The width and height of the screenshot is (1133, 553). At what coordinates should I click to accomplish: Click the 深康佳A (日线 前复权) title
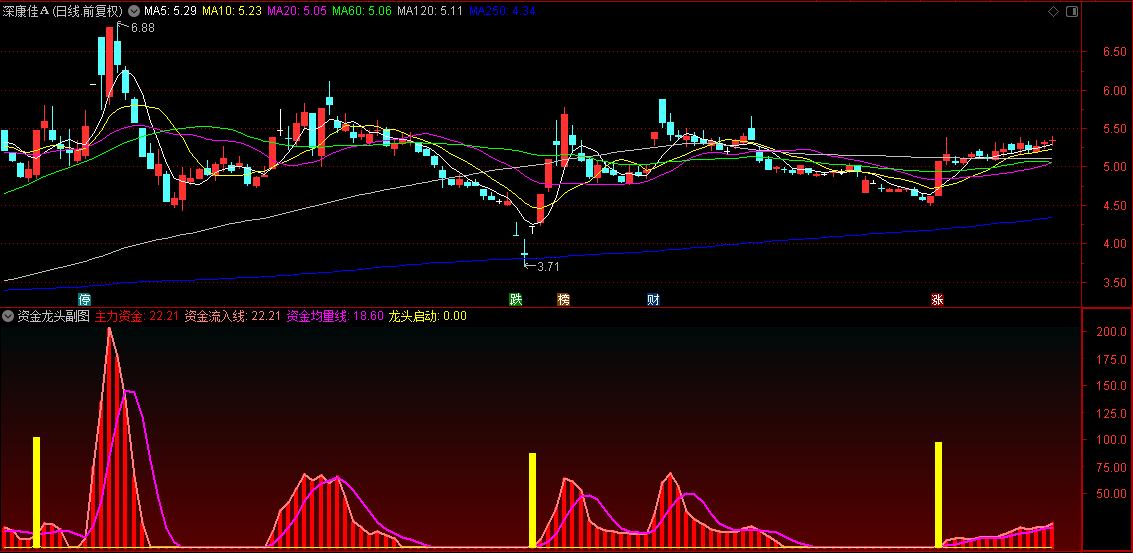tap(62, 11)
